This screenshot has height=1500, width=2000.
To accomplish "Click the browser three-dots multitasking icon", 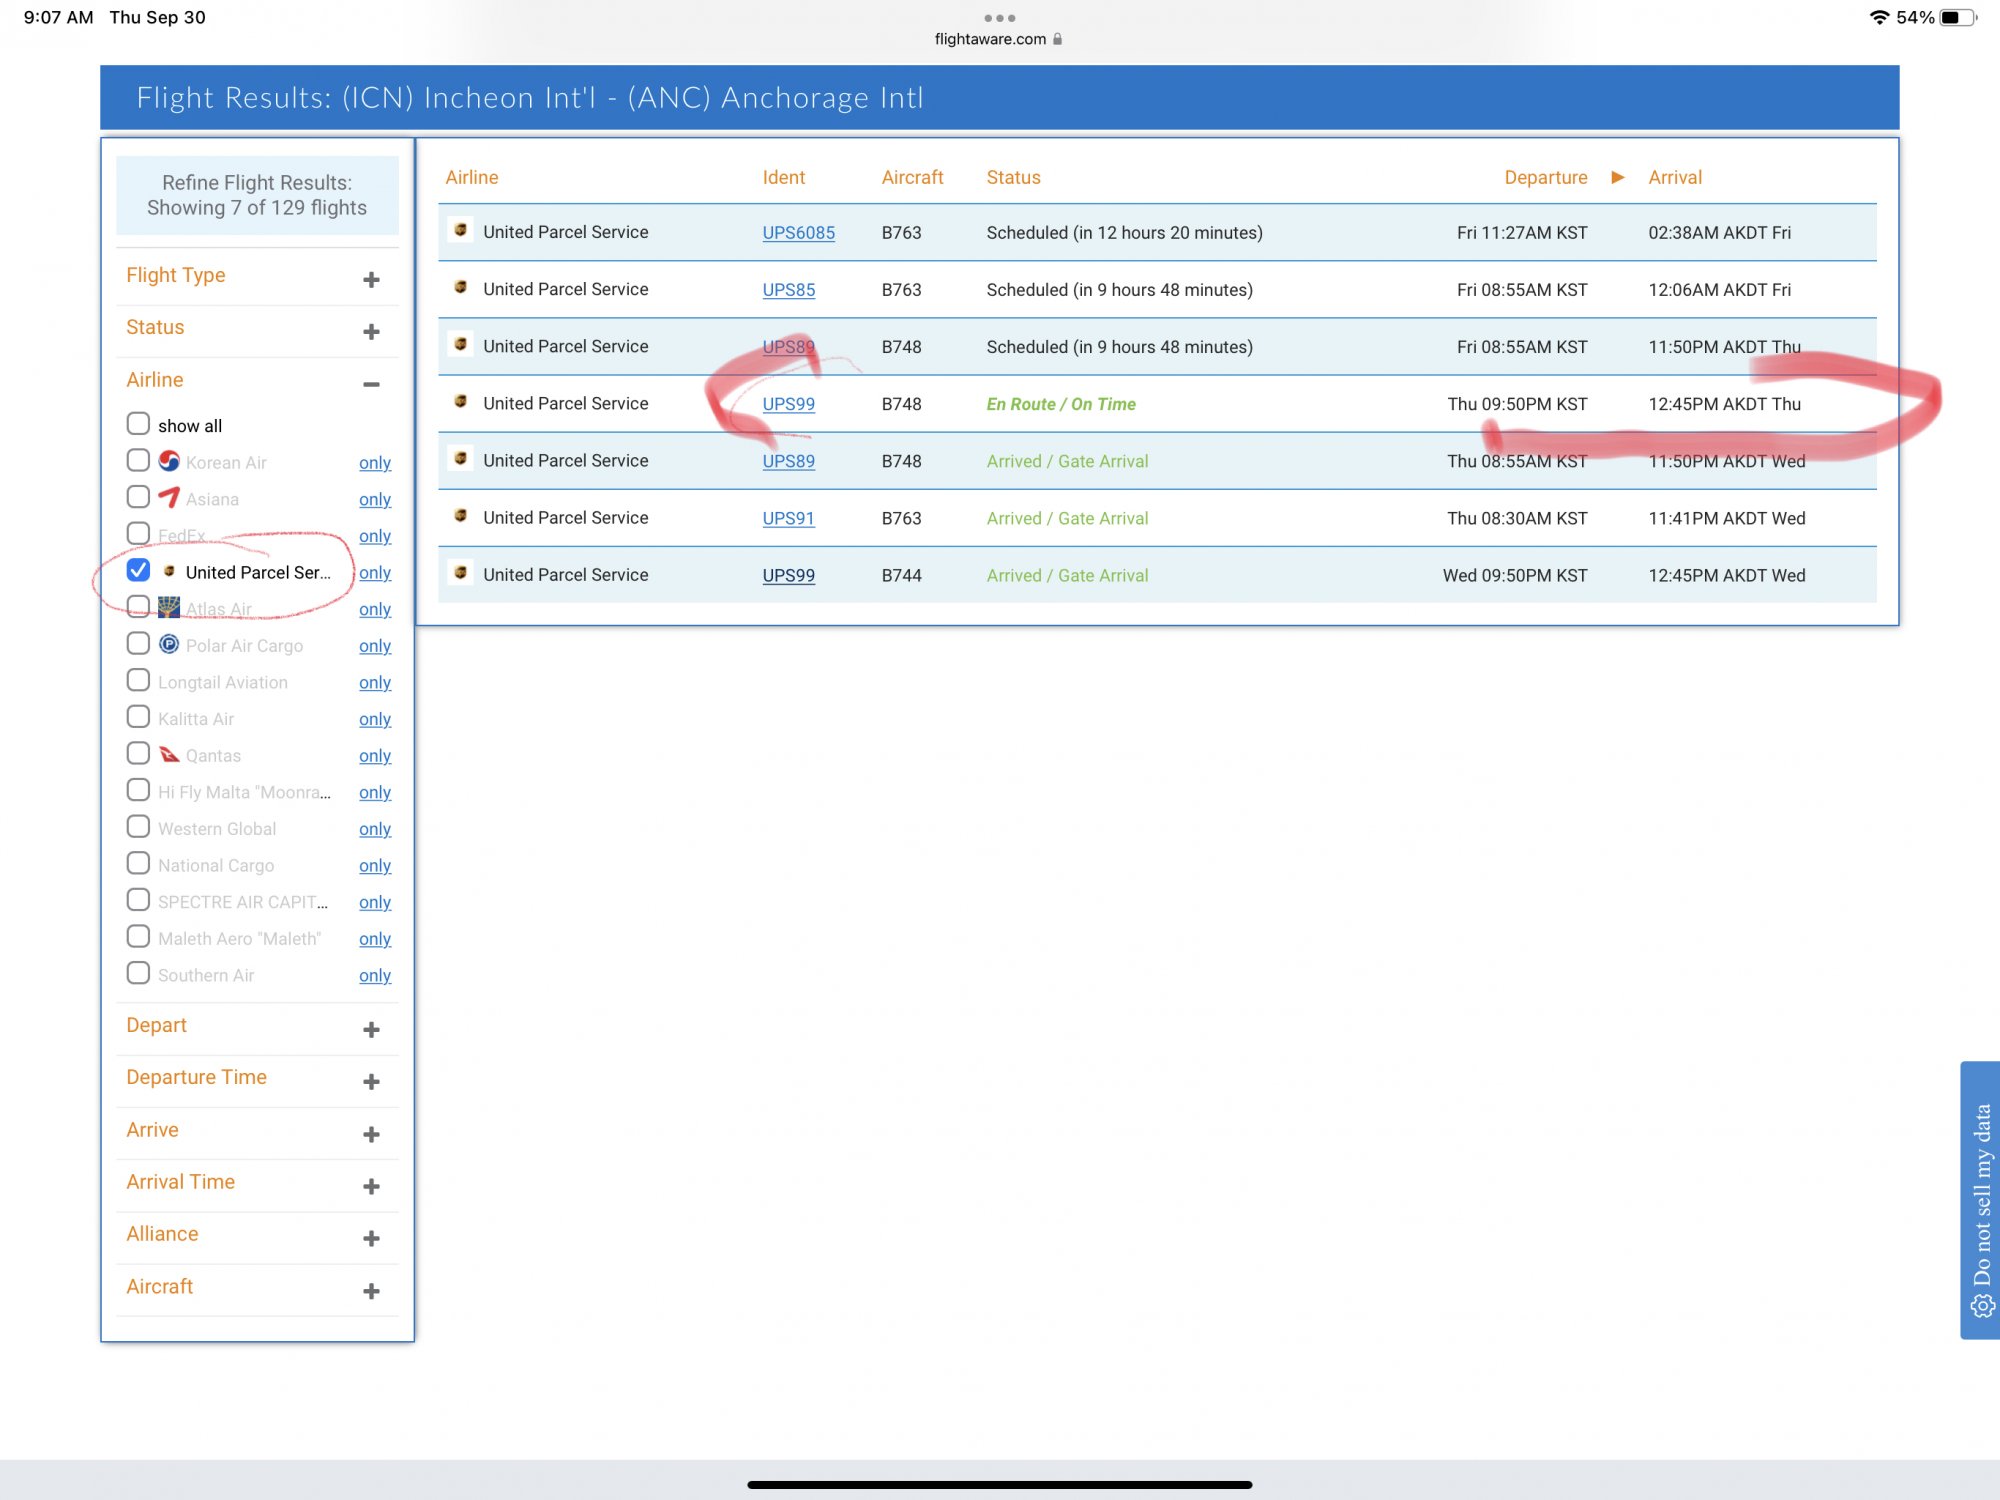I will (x=999, y=18).
